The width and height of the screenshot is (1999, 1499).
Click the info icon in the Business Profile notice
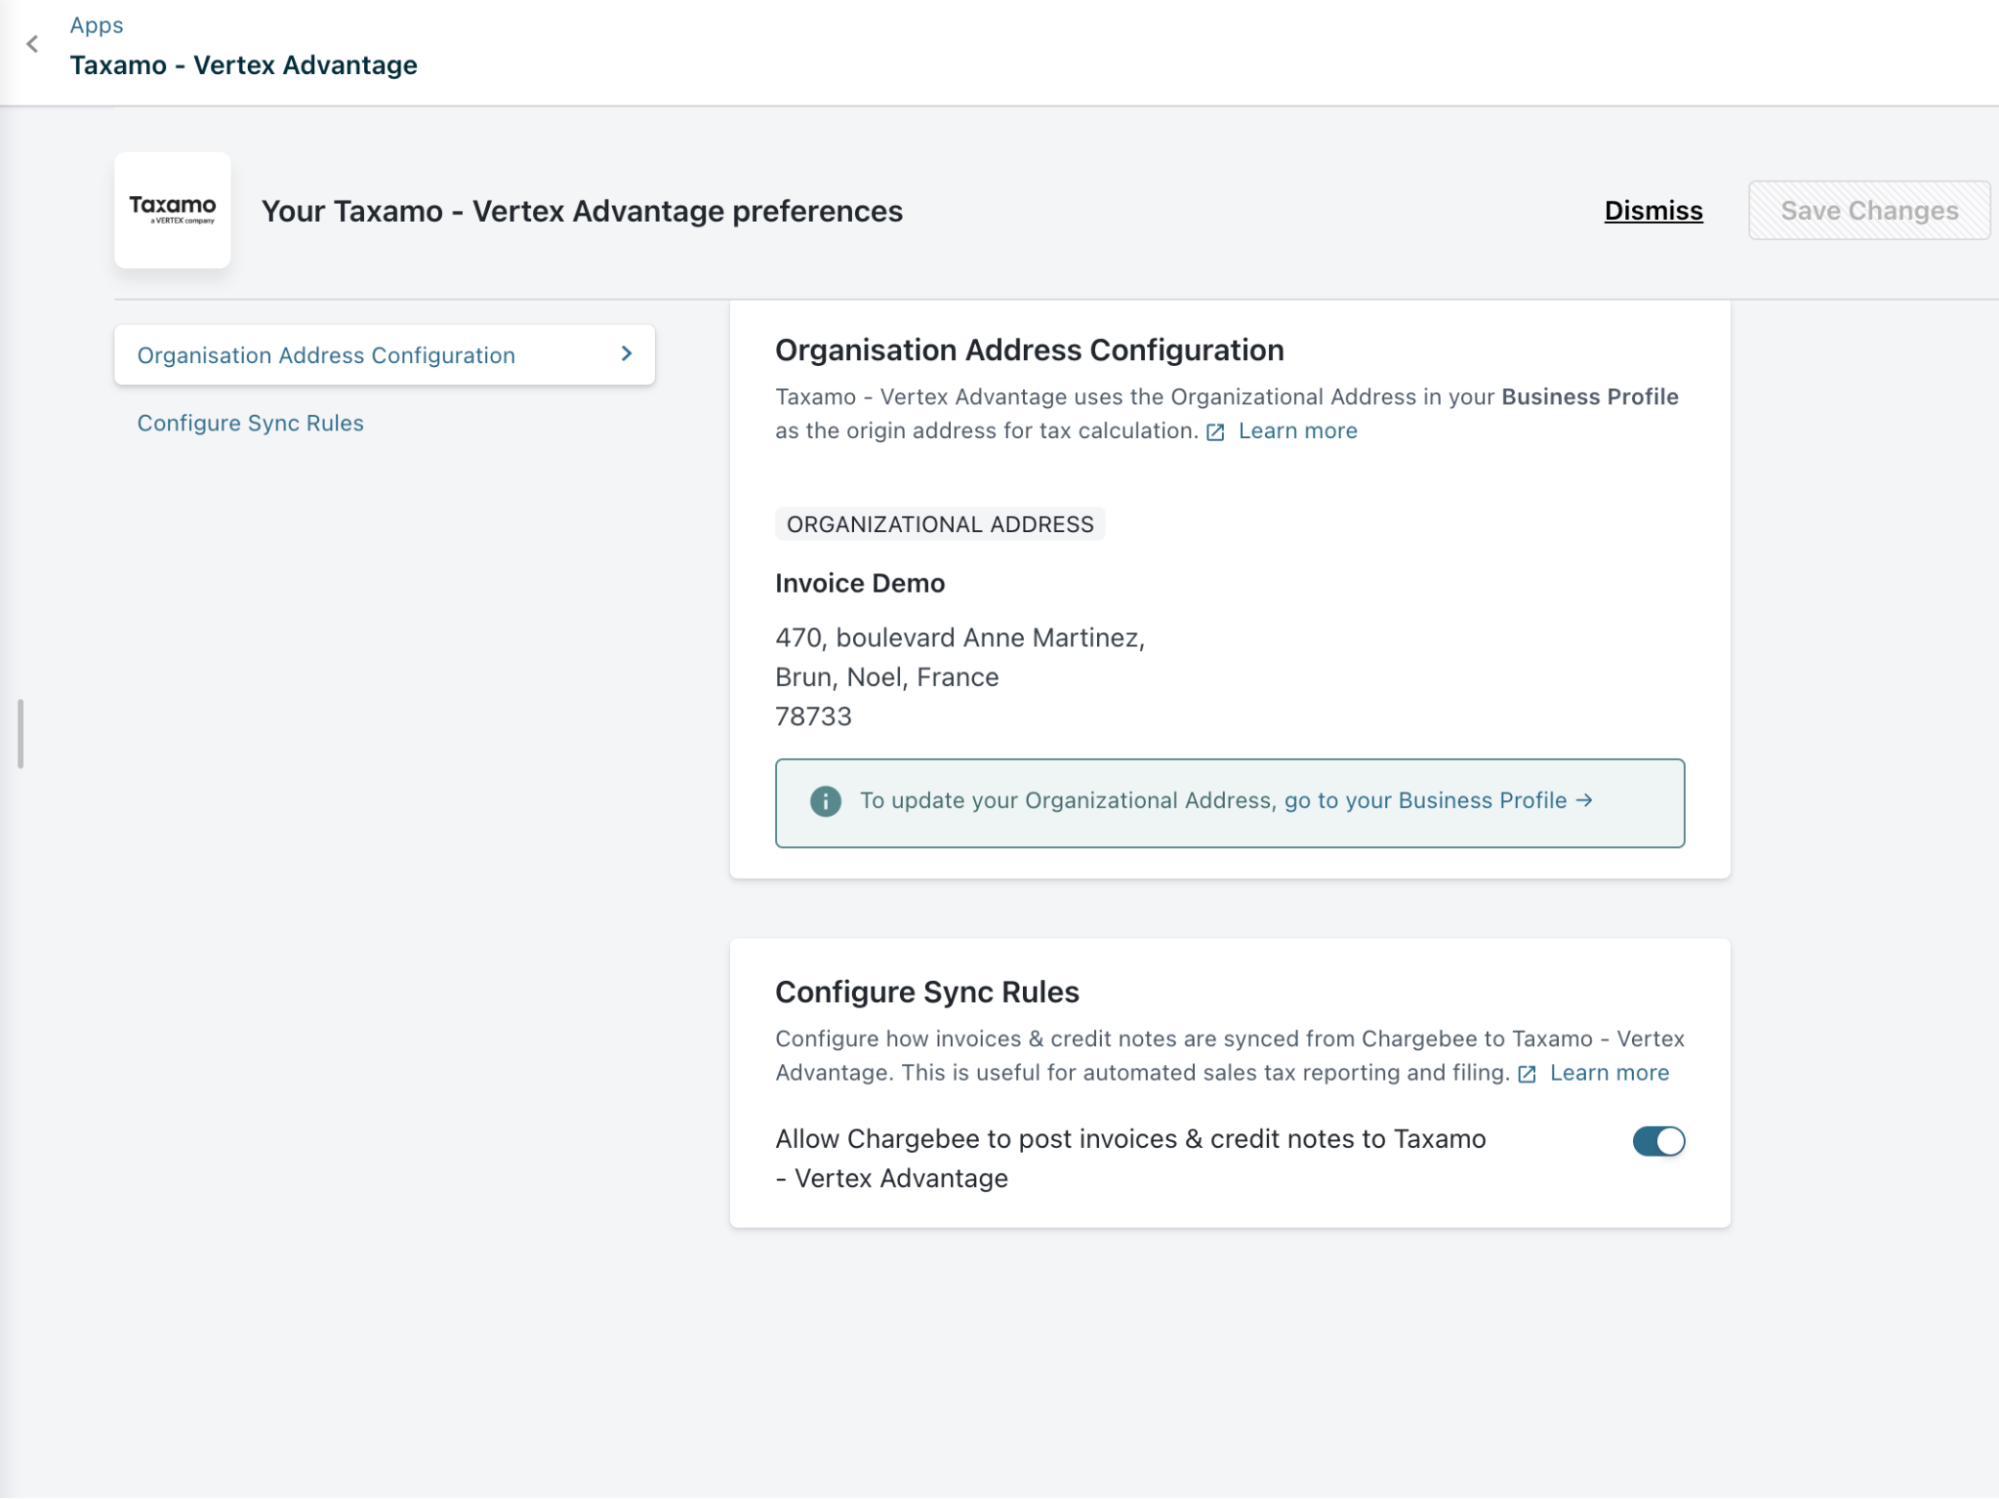(825, 801)
